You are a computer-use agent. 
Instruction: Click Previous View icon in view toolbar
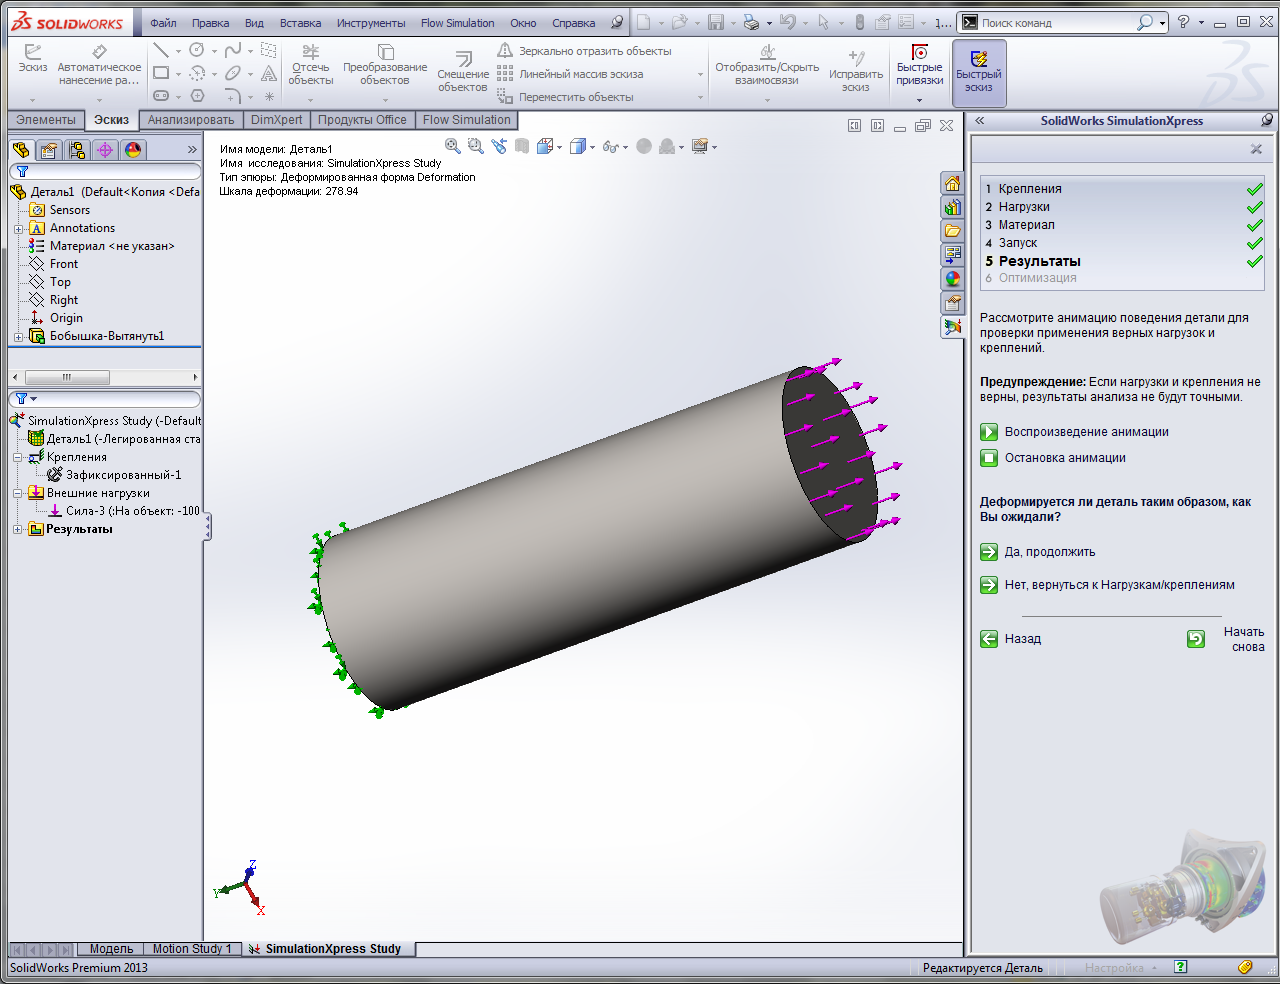pyautogui.click(x=499, y=146)
